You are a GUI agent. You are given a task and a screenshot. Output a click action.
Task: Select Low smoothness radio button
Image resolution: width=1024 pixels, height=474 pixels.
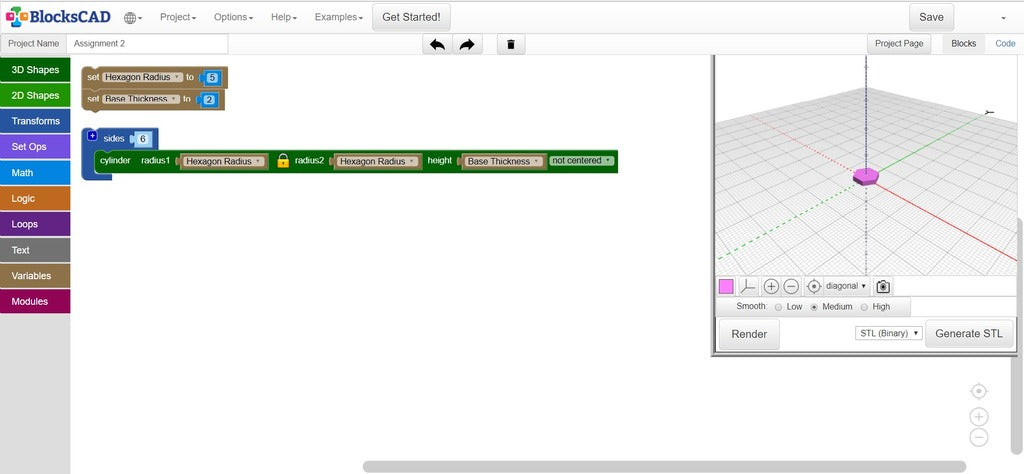779,307
